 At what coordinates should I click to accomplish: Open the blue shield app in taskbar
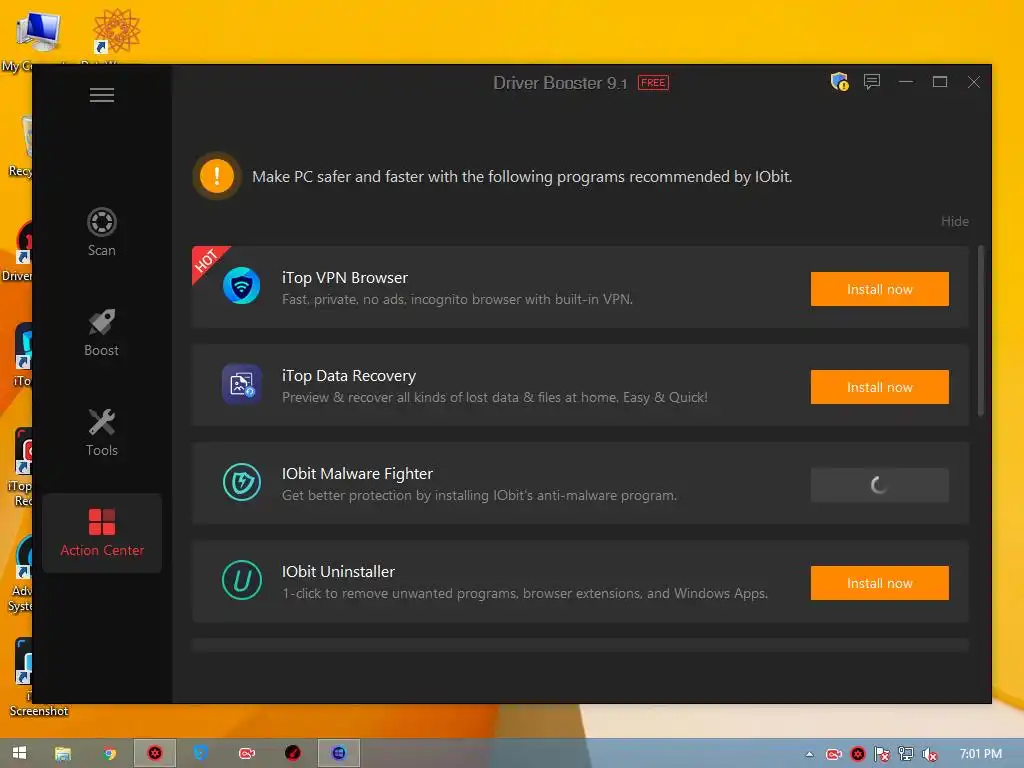point(201,754)
